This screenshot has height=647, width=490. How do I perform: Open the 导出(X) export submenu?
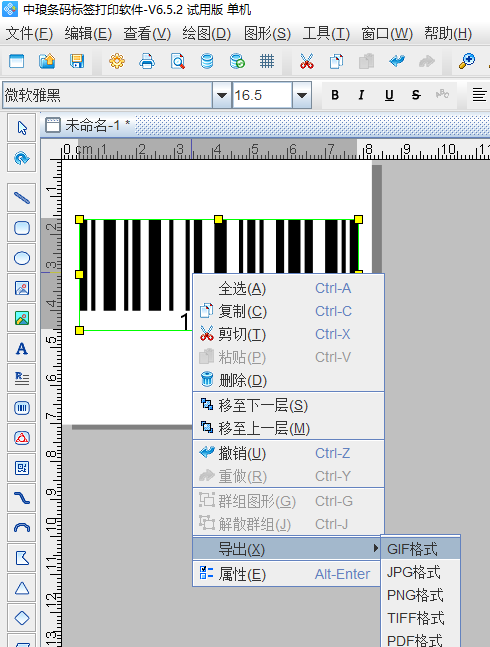(x=286, y=549)
